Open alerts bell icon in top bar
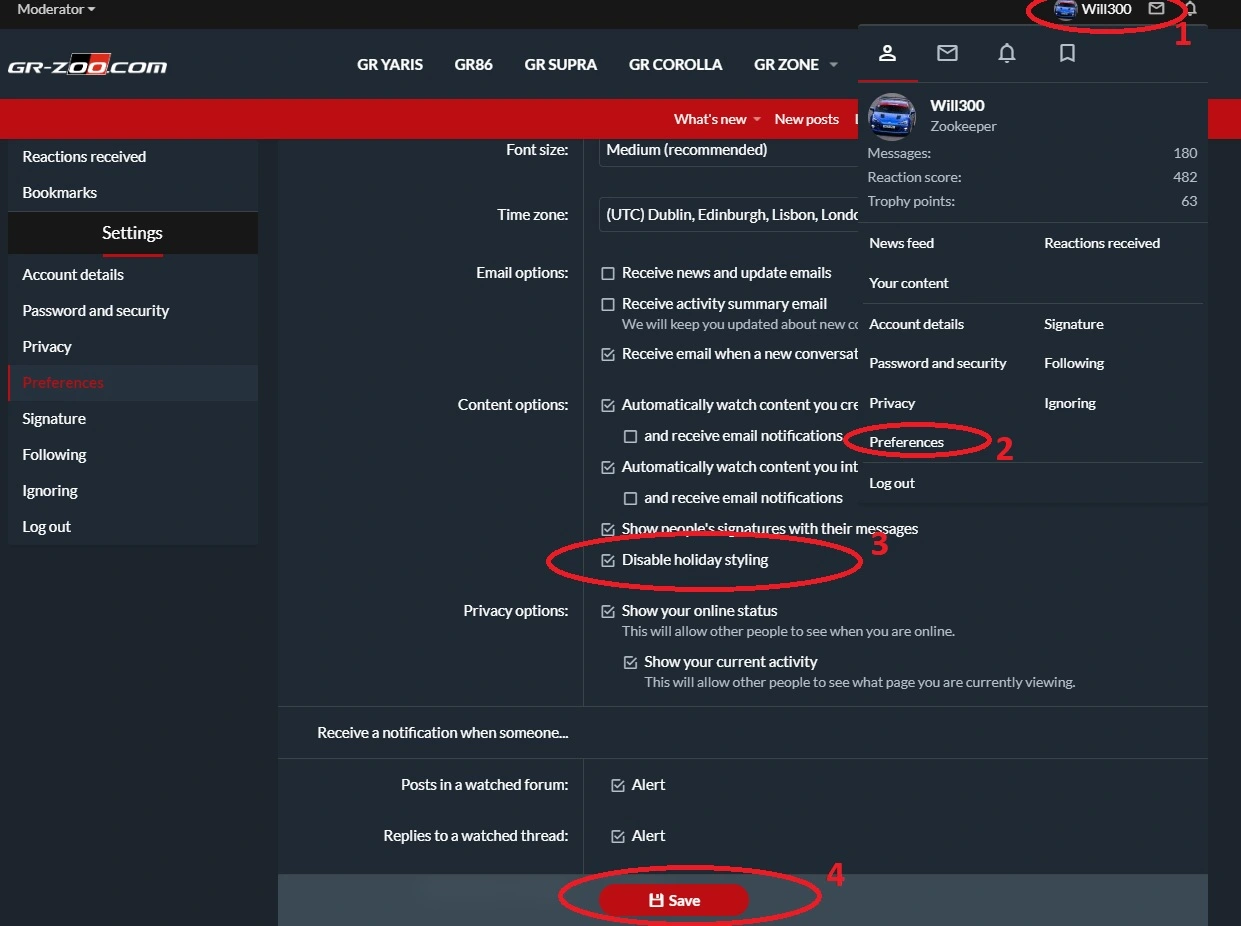The height and width of the screenshot is (926, 1241). pos(1190,9)
